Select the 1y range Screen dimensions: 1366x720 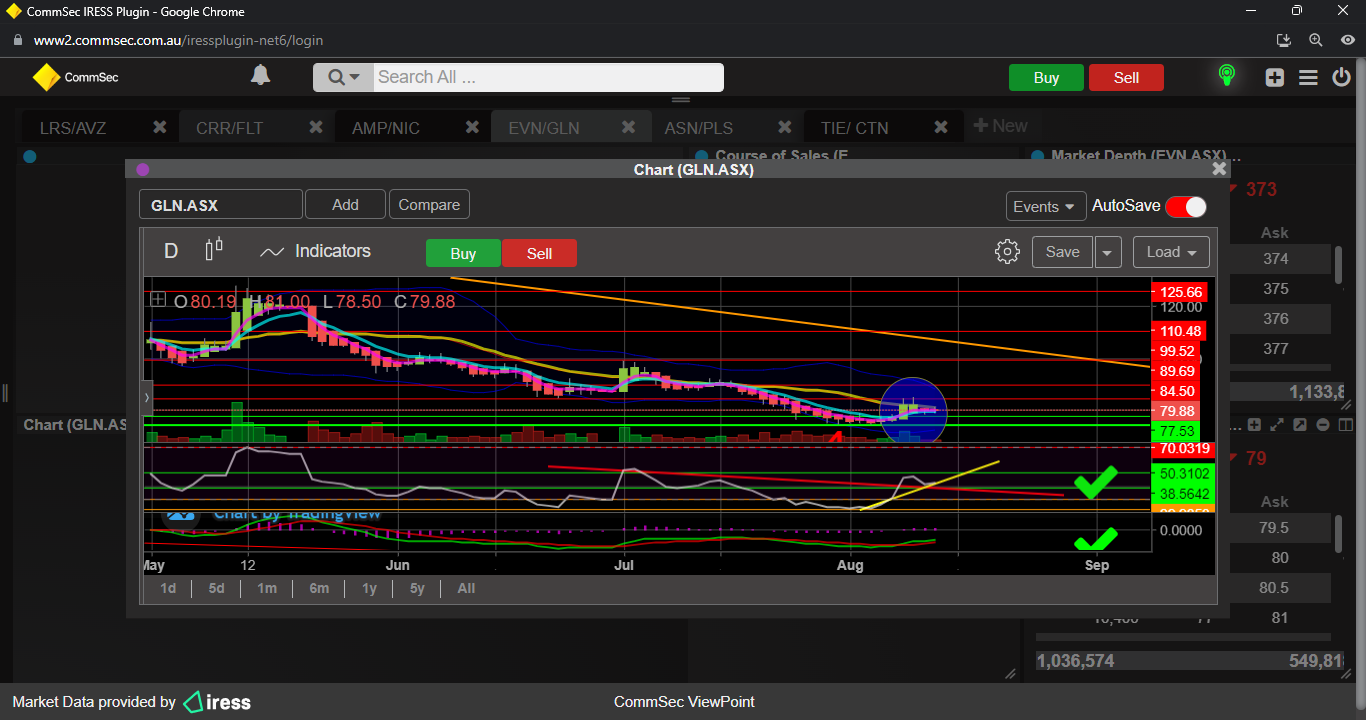369,588
